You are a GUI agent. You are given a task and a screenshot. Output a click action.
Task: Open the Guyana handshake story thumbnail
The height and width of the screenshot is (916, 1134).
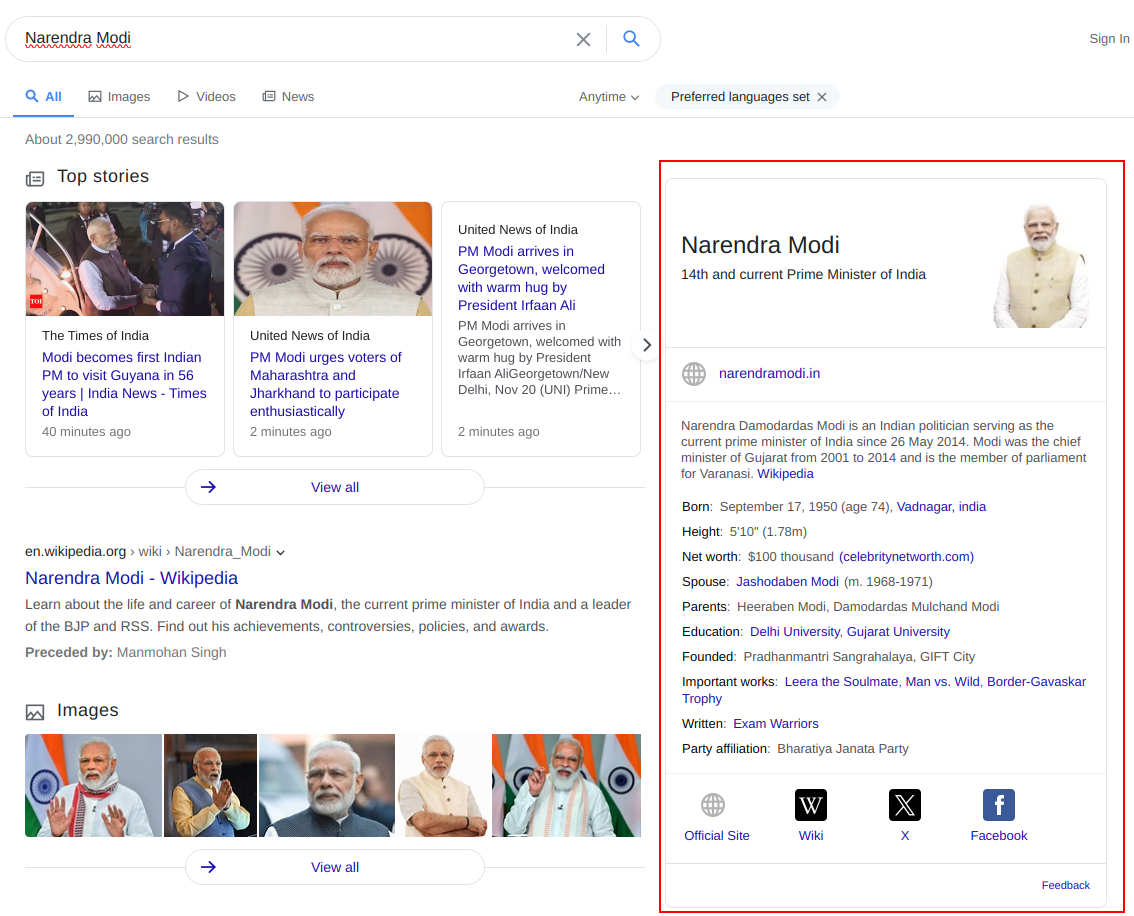coord(125,259)
